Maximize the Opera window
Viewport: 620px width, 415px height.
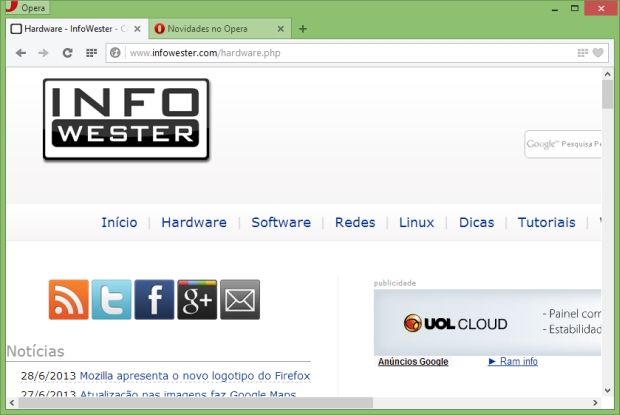(575, 8)
